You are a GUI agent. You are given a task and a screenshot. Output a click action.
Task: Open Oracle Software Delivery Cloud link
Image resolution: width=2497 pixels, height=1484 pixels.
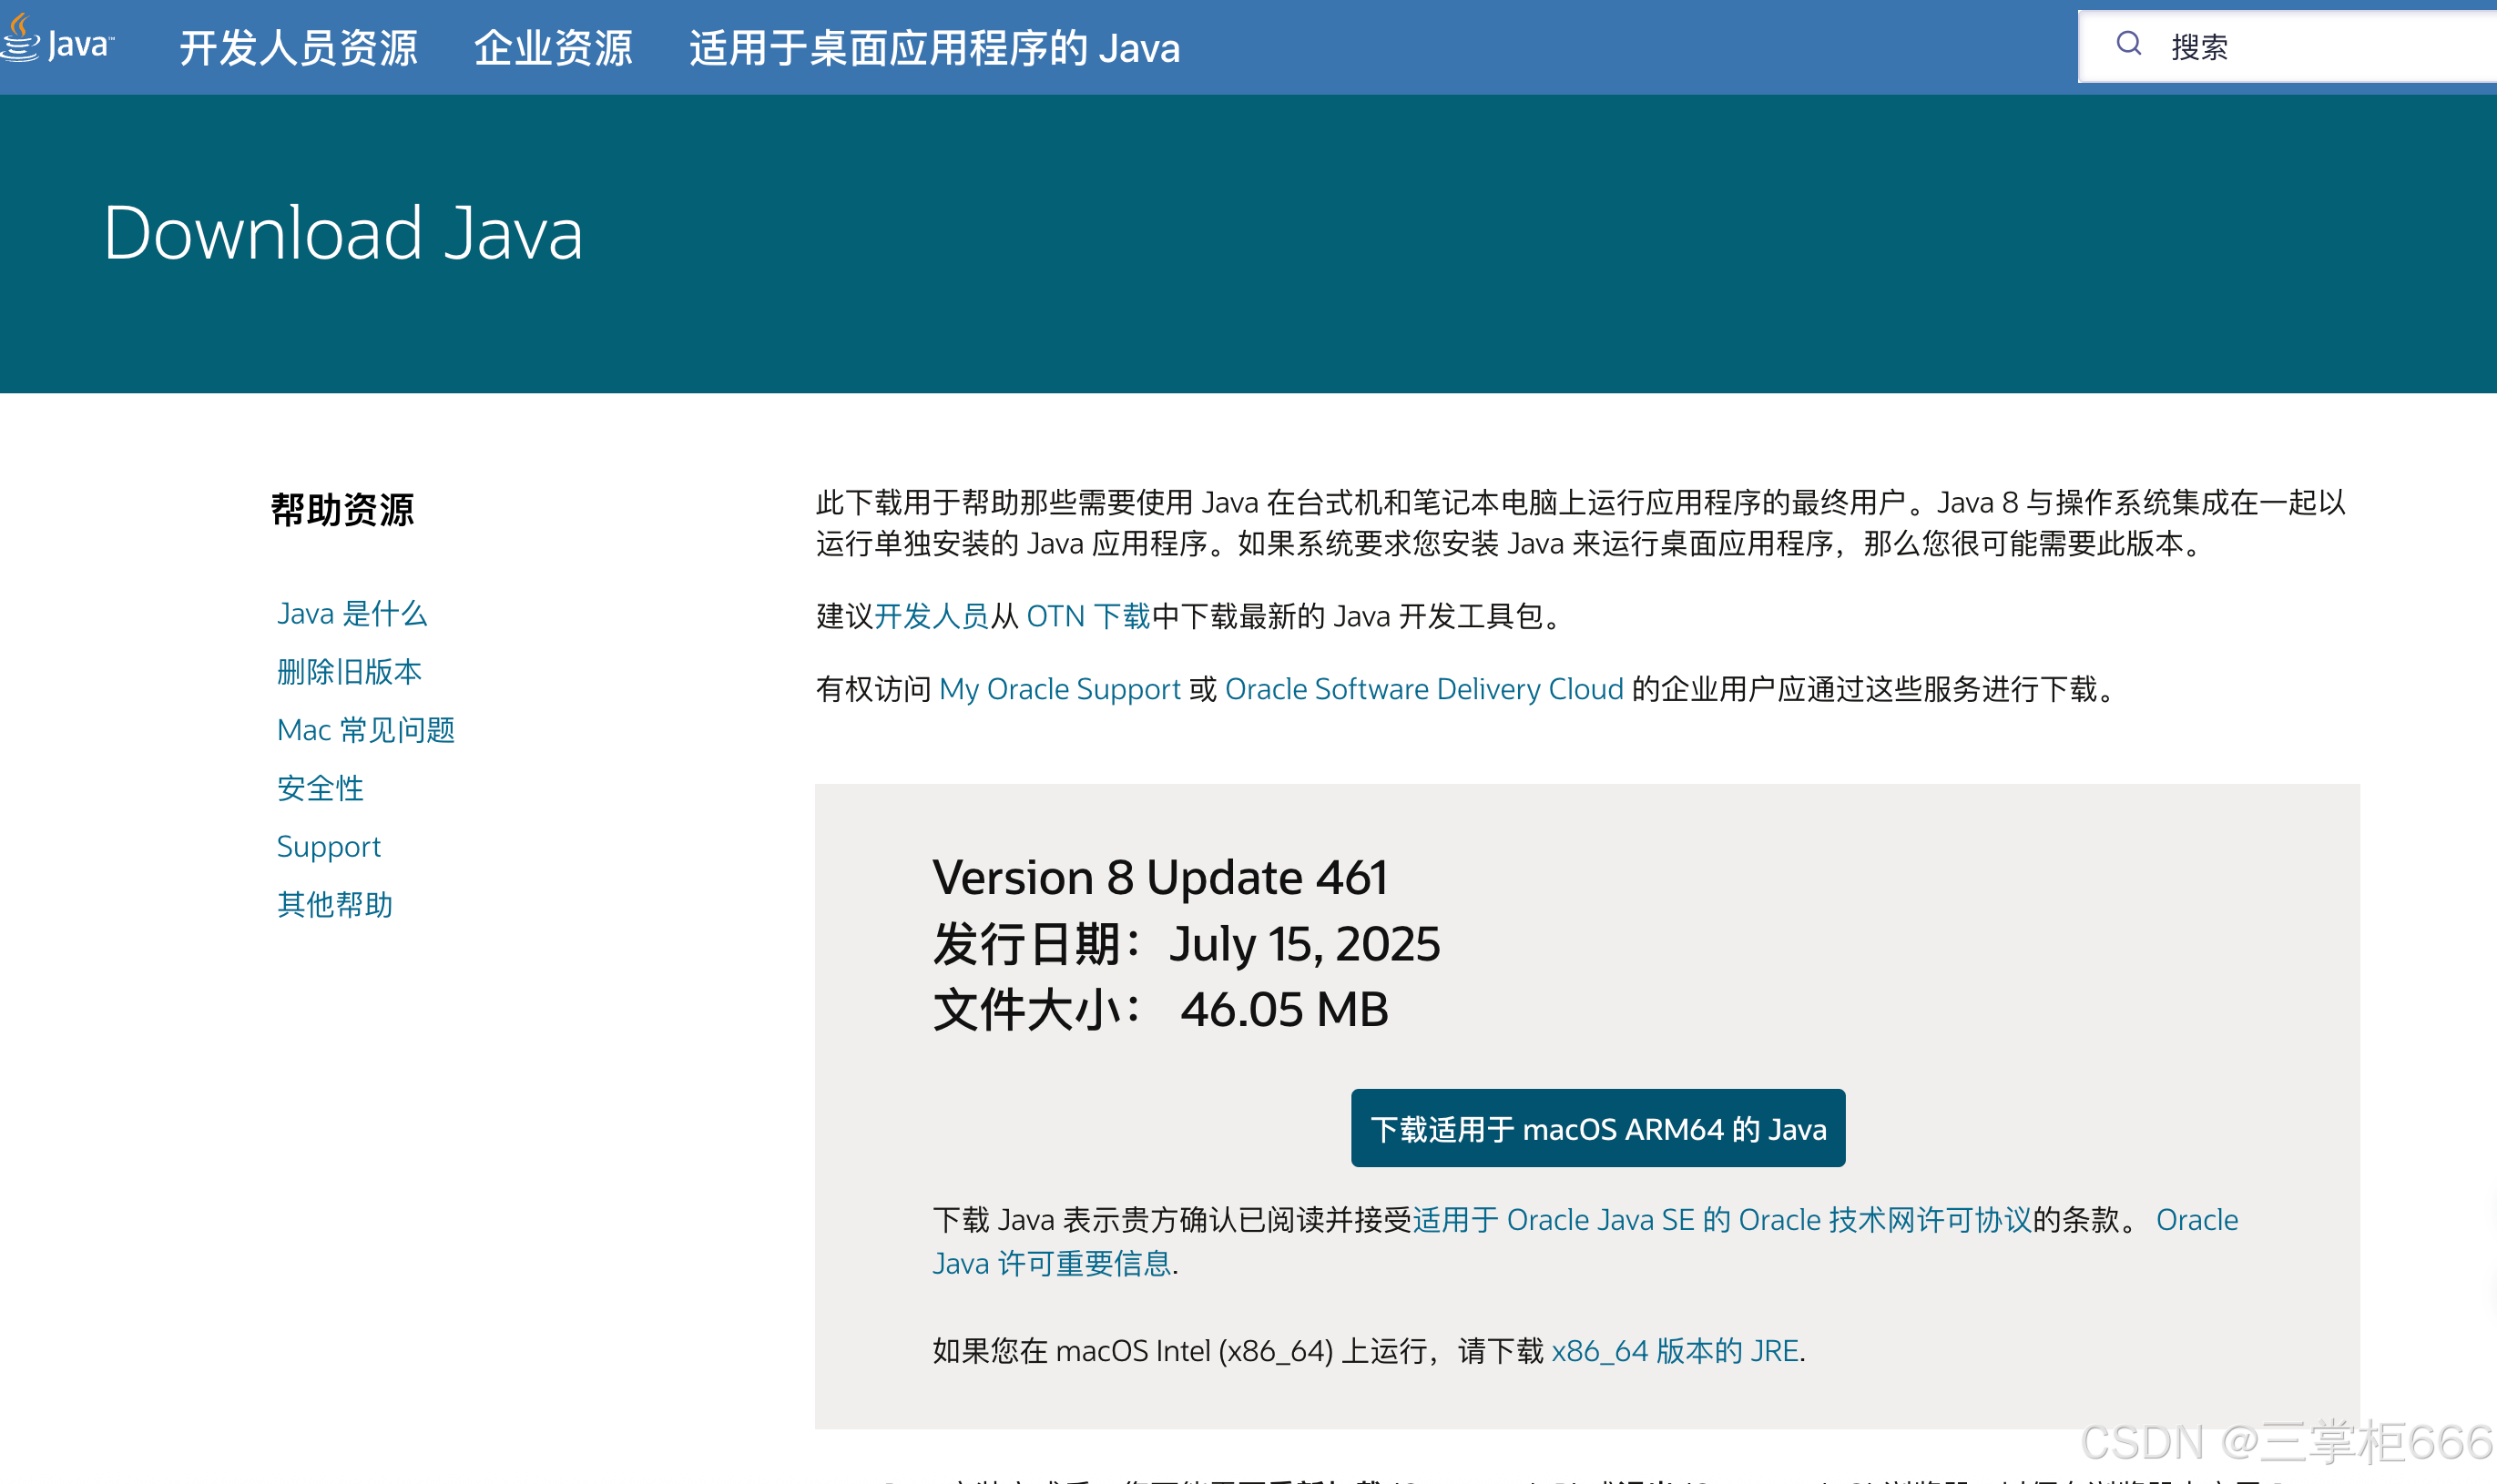1424,689
